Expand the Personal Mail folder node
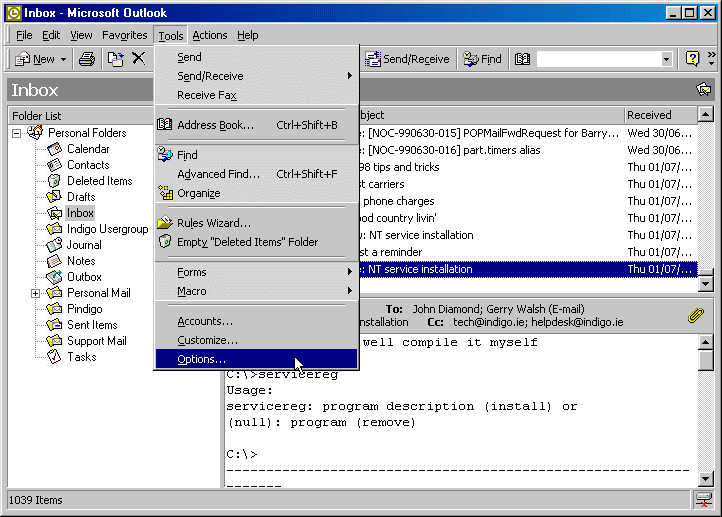 click(35, 293)
